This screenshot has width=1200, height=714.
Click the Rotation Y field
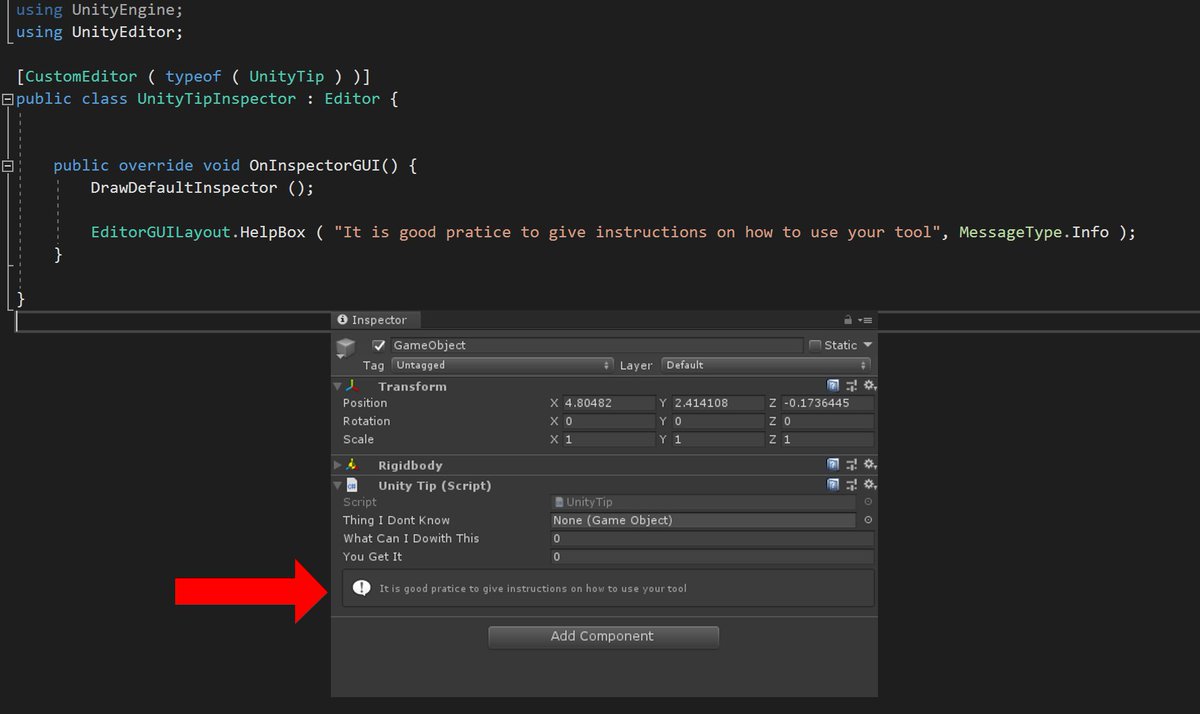717,421
